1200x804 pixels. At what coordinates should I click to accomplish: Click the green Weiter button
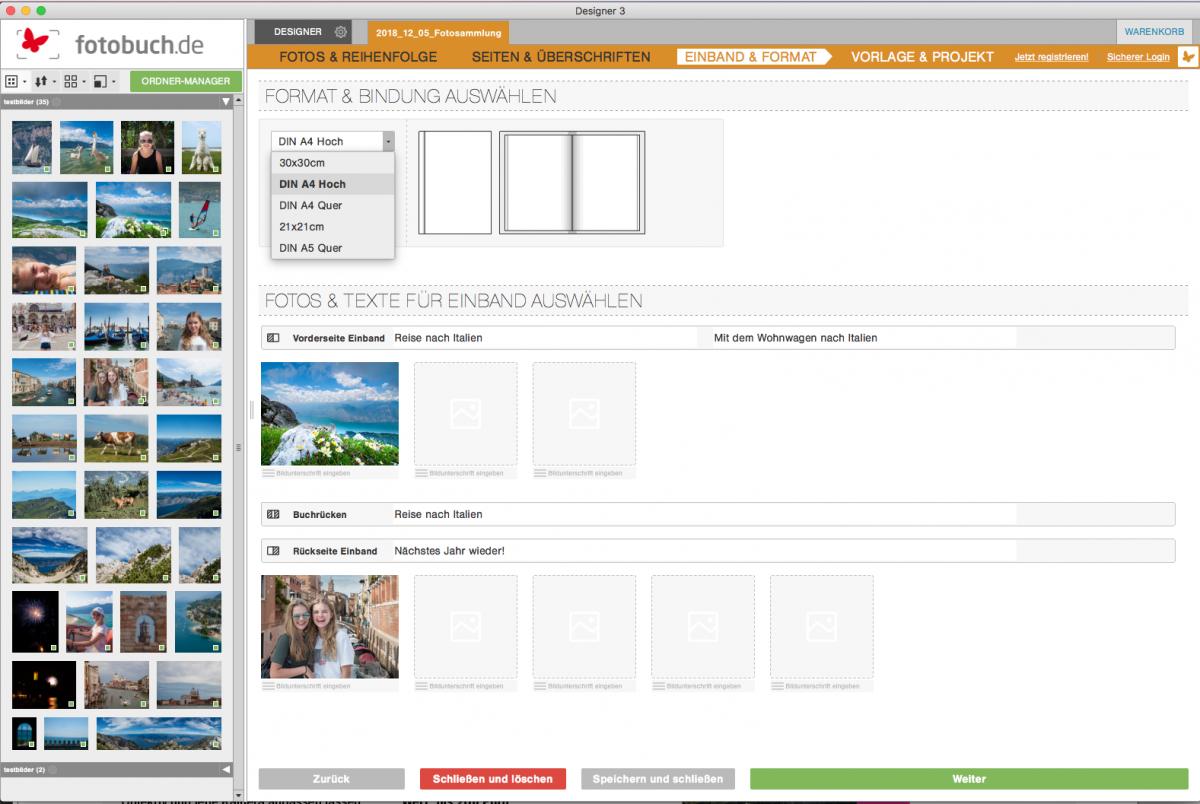[969, 779]
